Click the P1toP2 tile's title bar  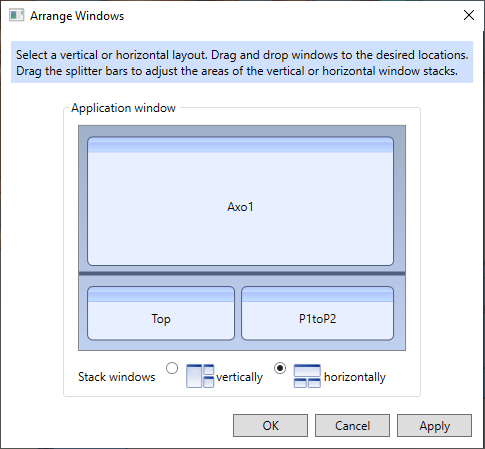tap(317, 294)
